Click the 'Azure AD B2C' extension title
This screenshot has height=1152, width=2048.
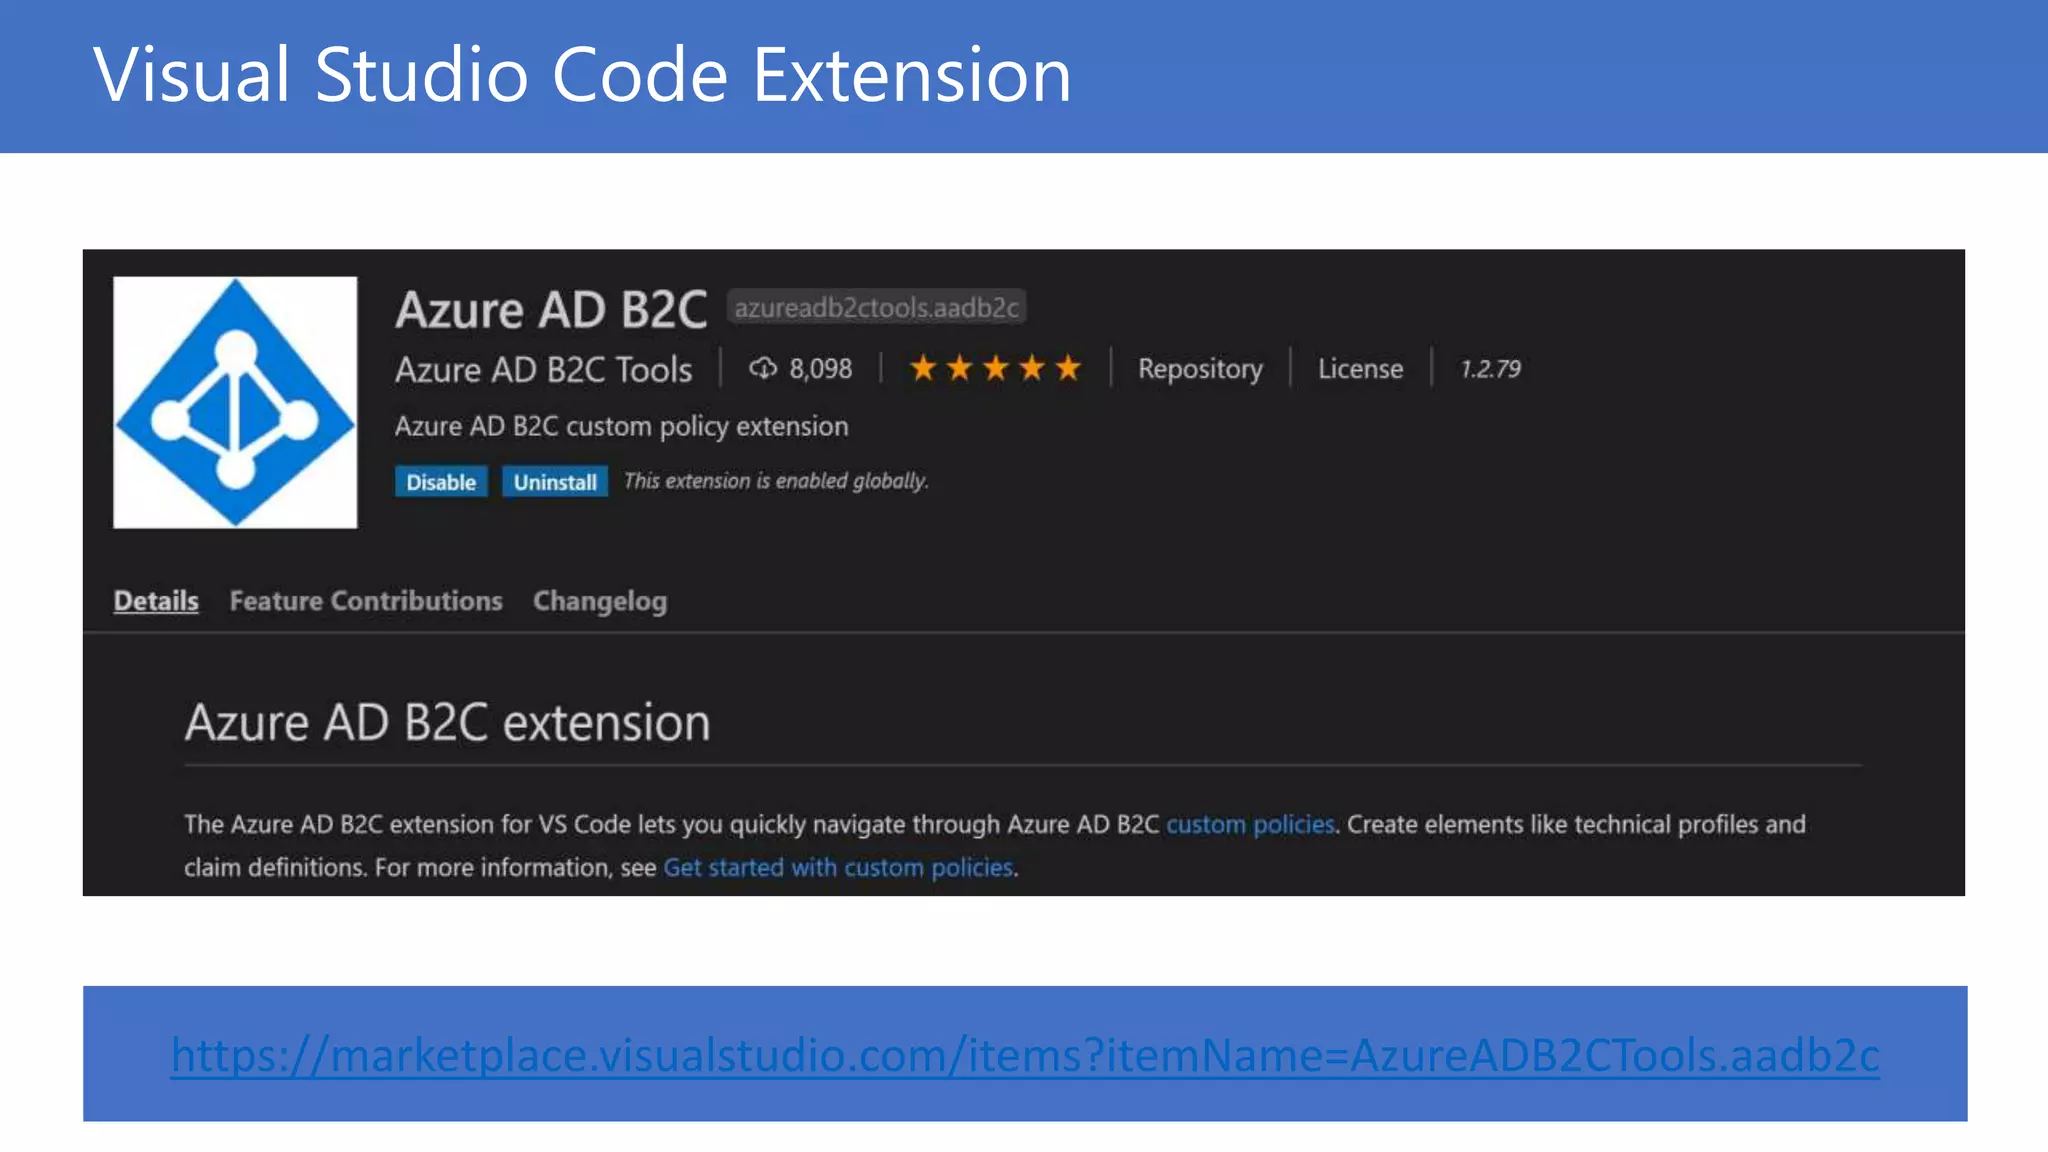(x=551, y=310)
